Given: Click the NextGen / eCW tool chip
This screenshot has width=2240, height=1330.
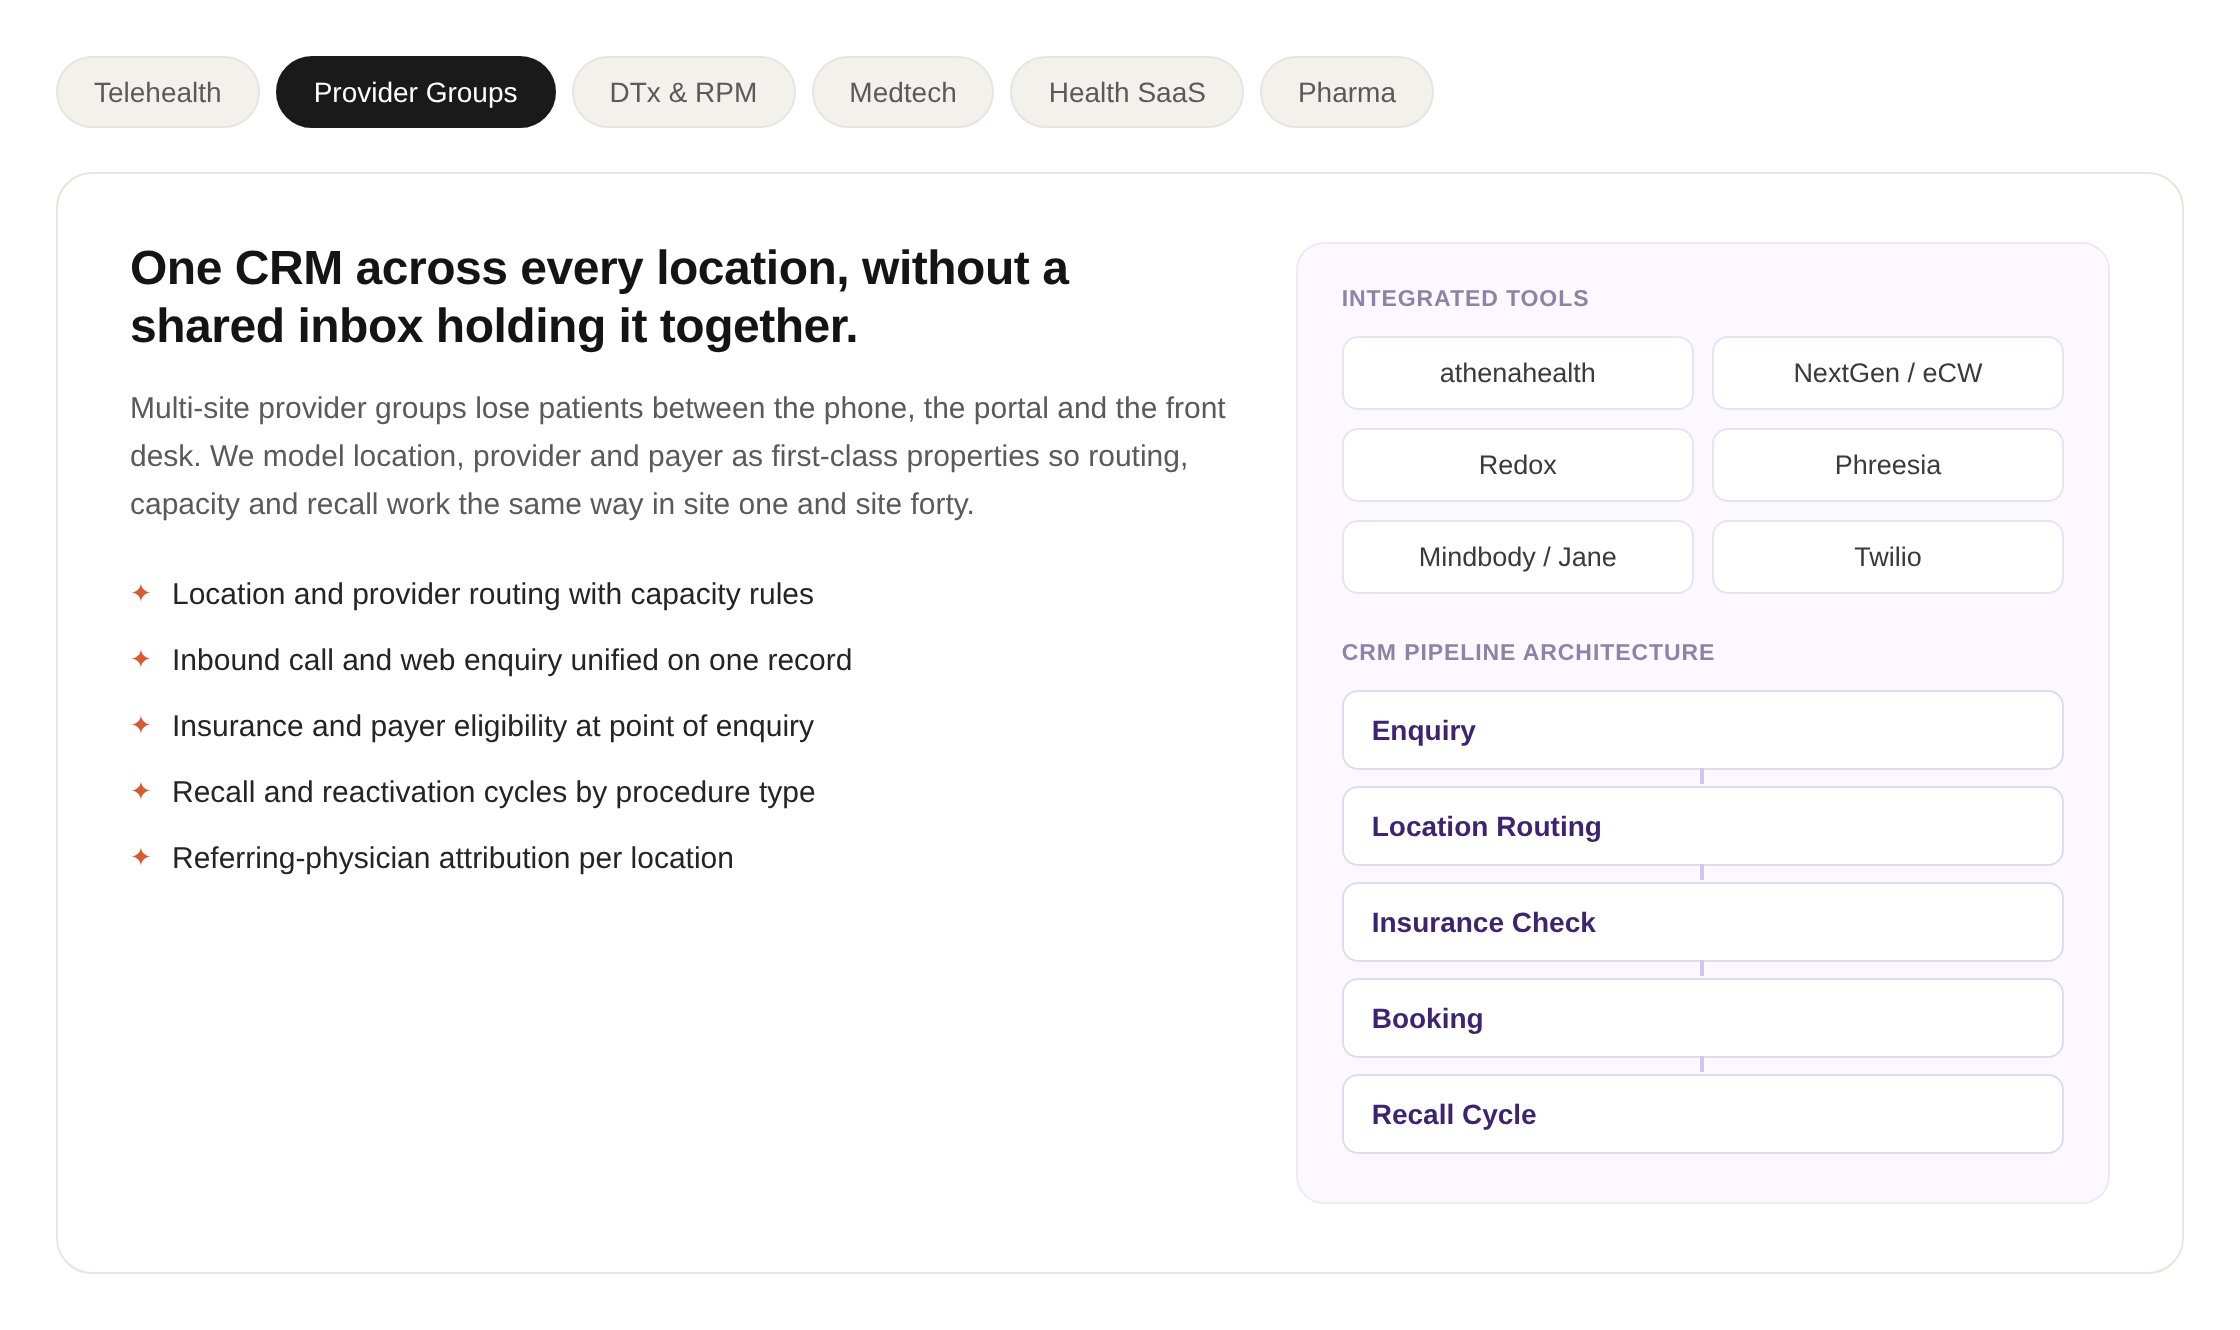Looking at the screenshot, I should click(x=1888, y=373).
